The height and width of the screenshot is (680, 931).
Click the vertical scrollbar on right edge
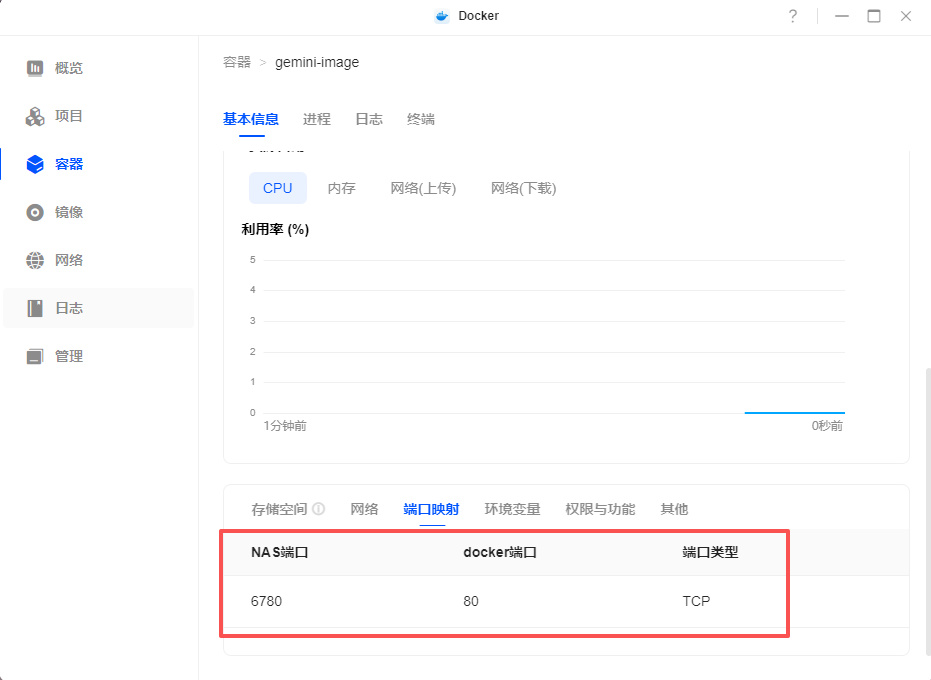click(x=927, y=511)
